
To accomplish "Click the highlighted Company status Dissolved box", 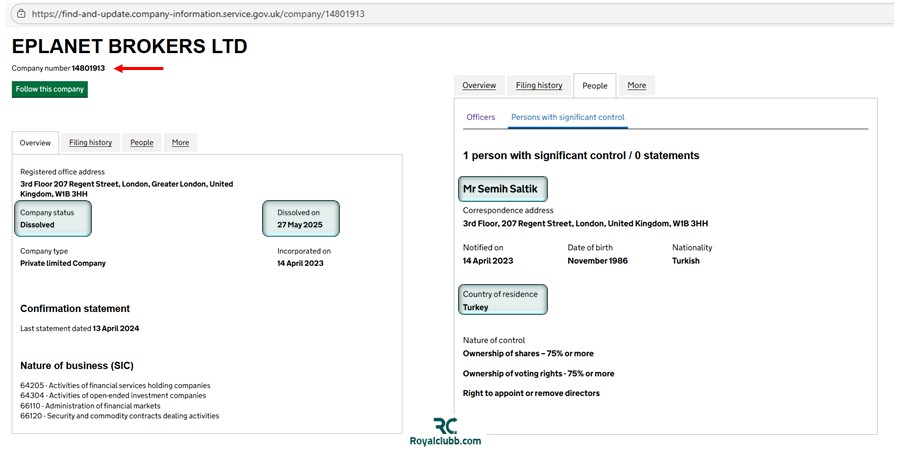I will tap(54, 218).
